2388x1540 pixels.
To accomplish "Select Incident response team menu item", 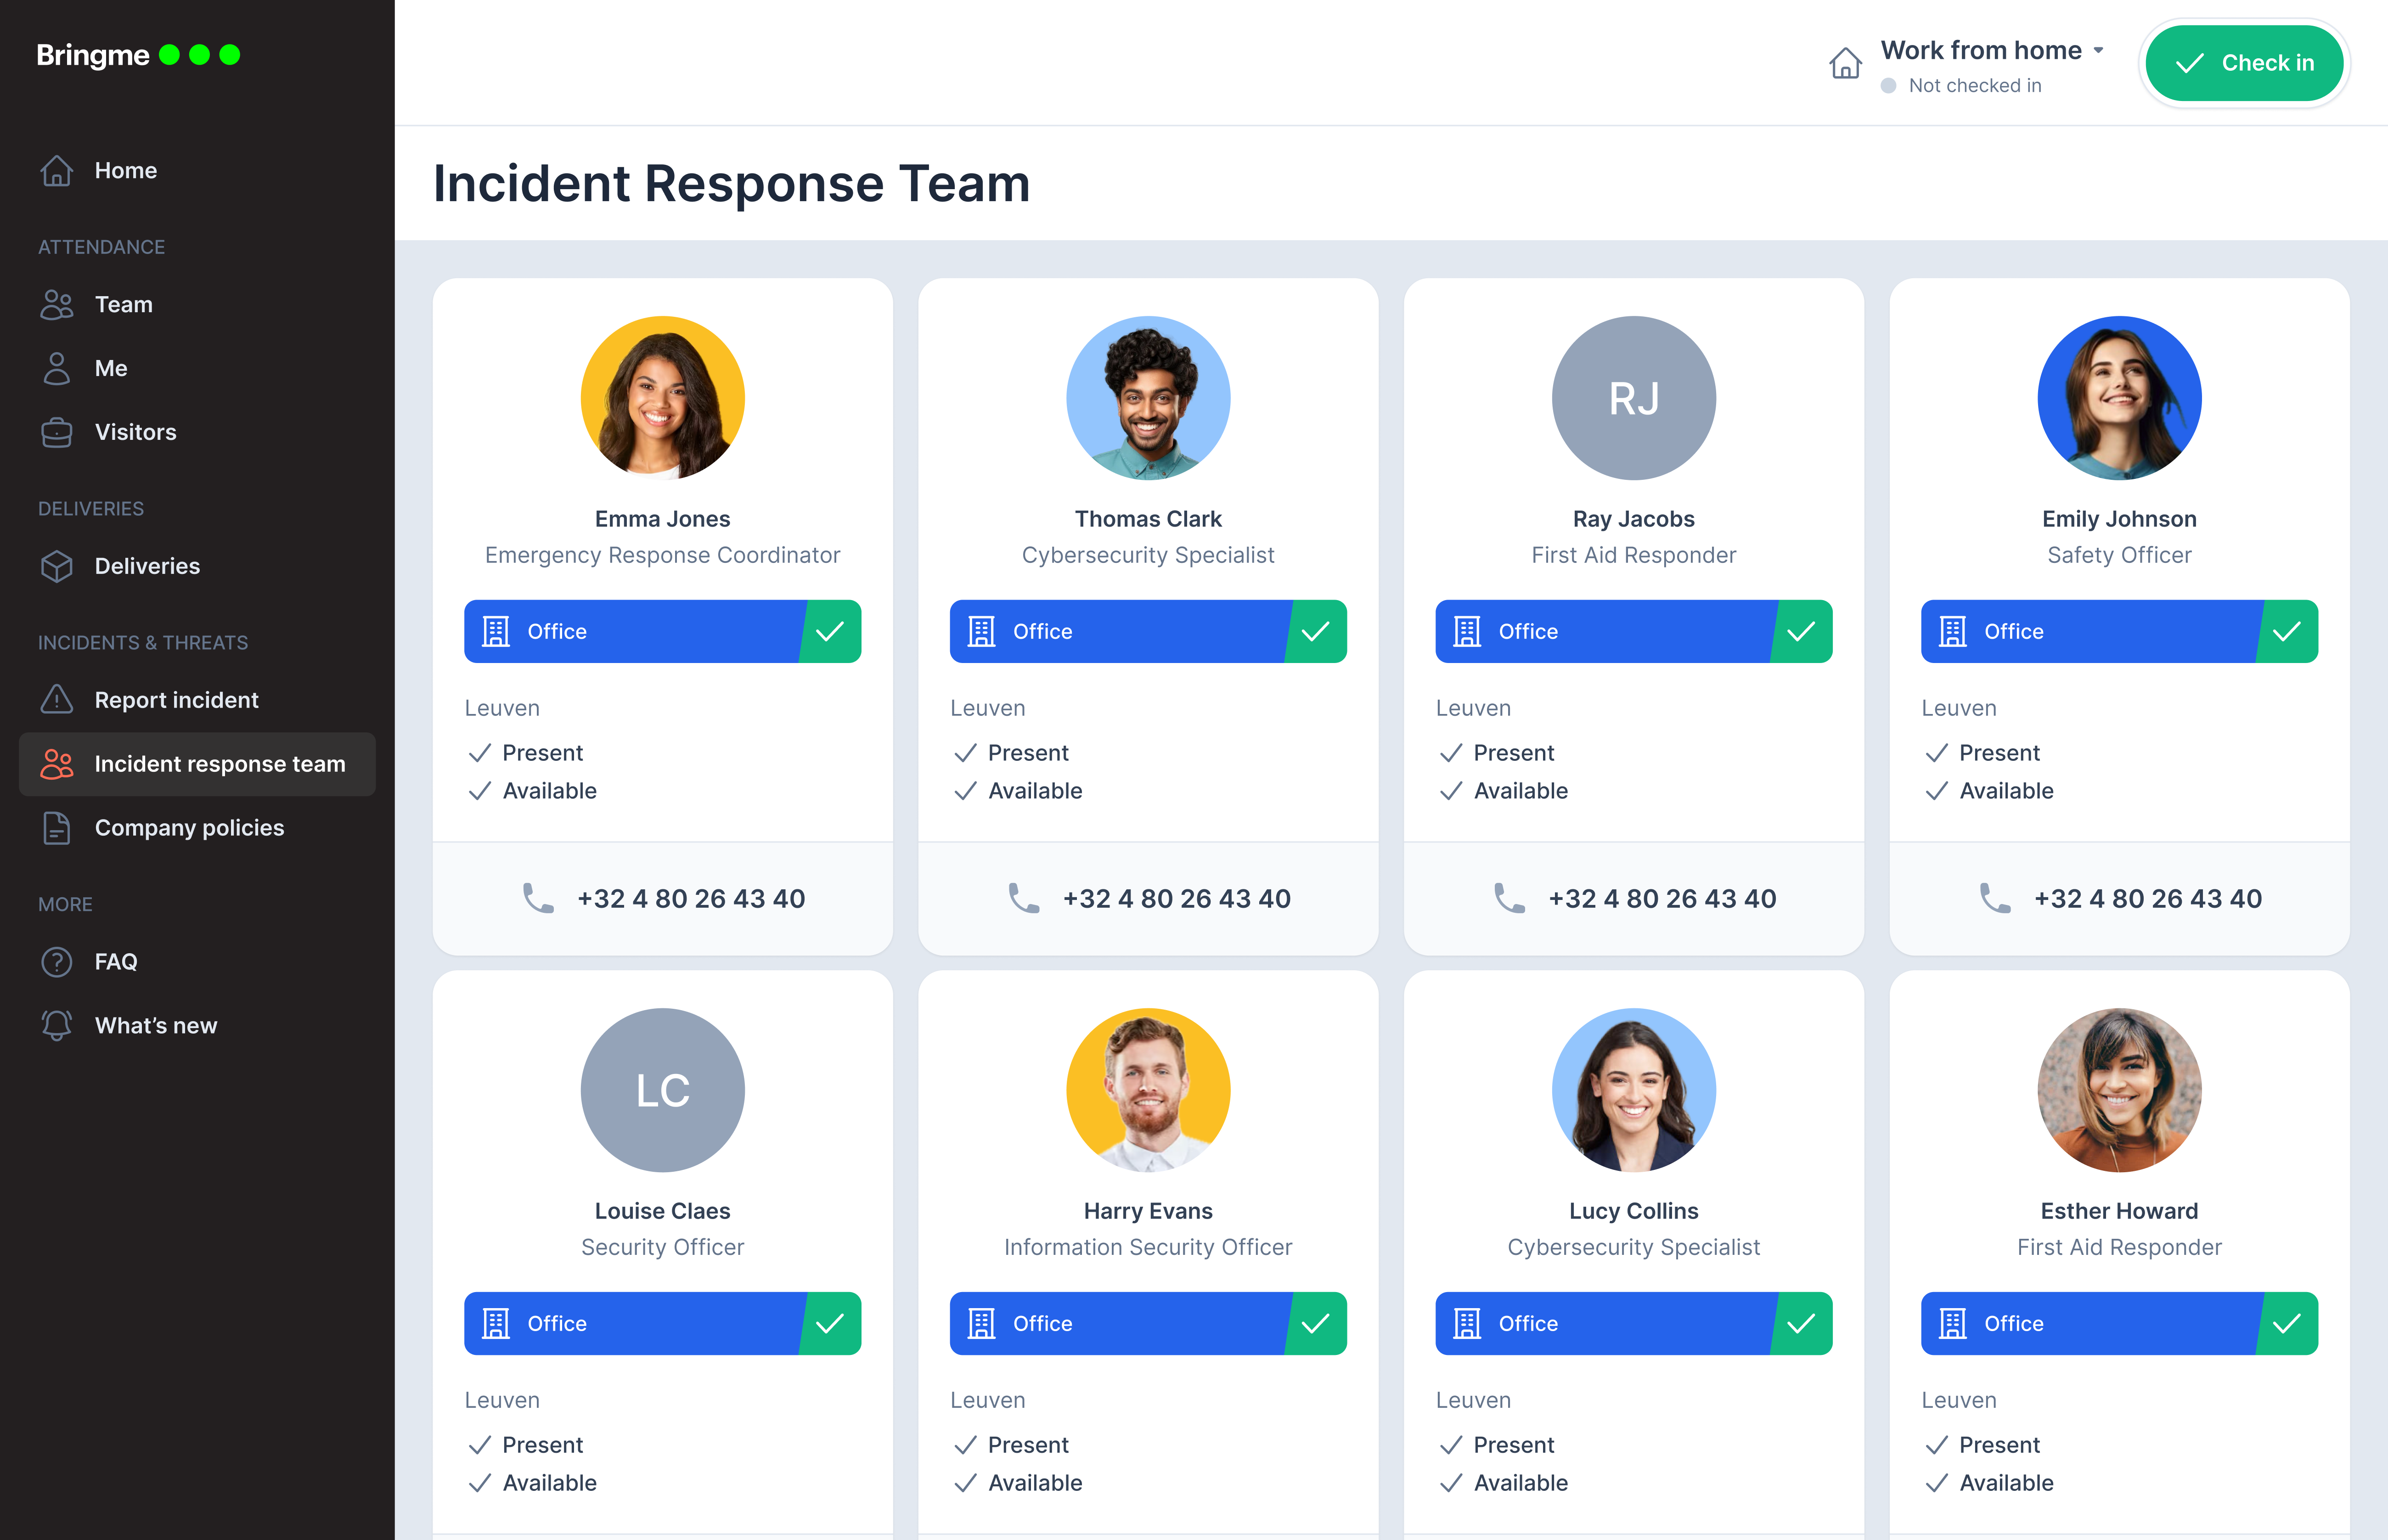I will 197,765.
